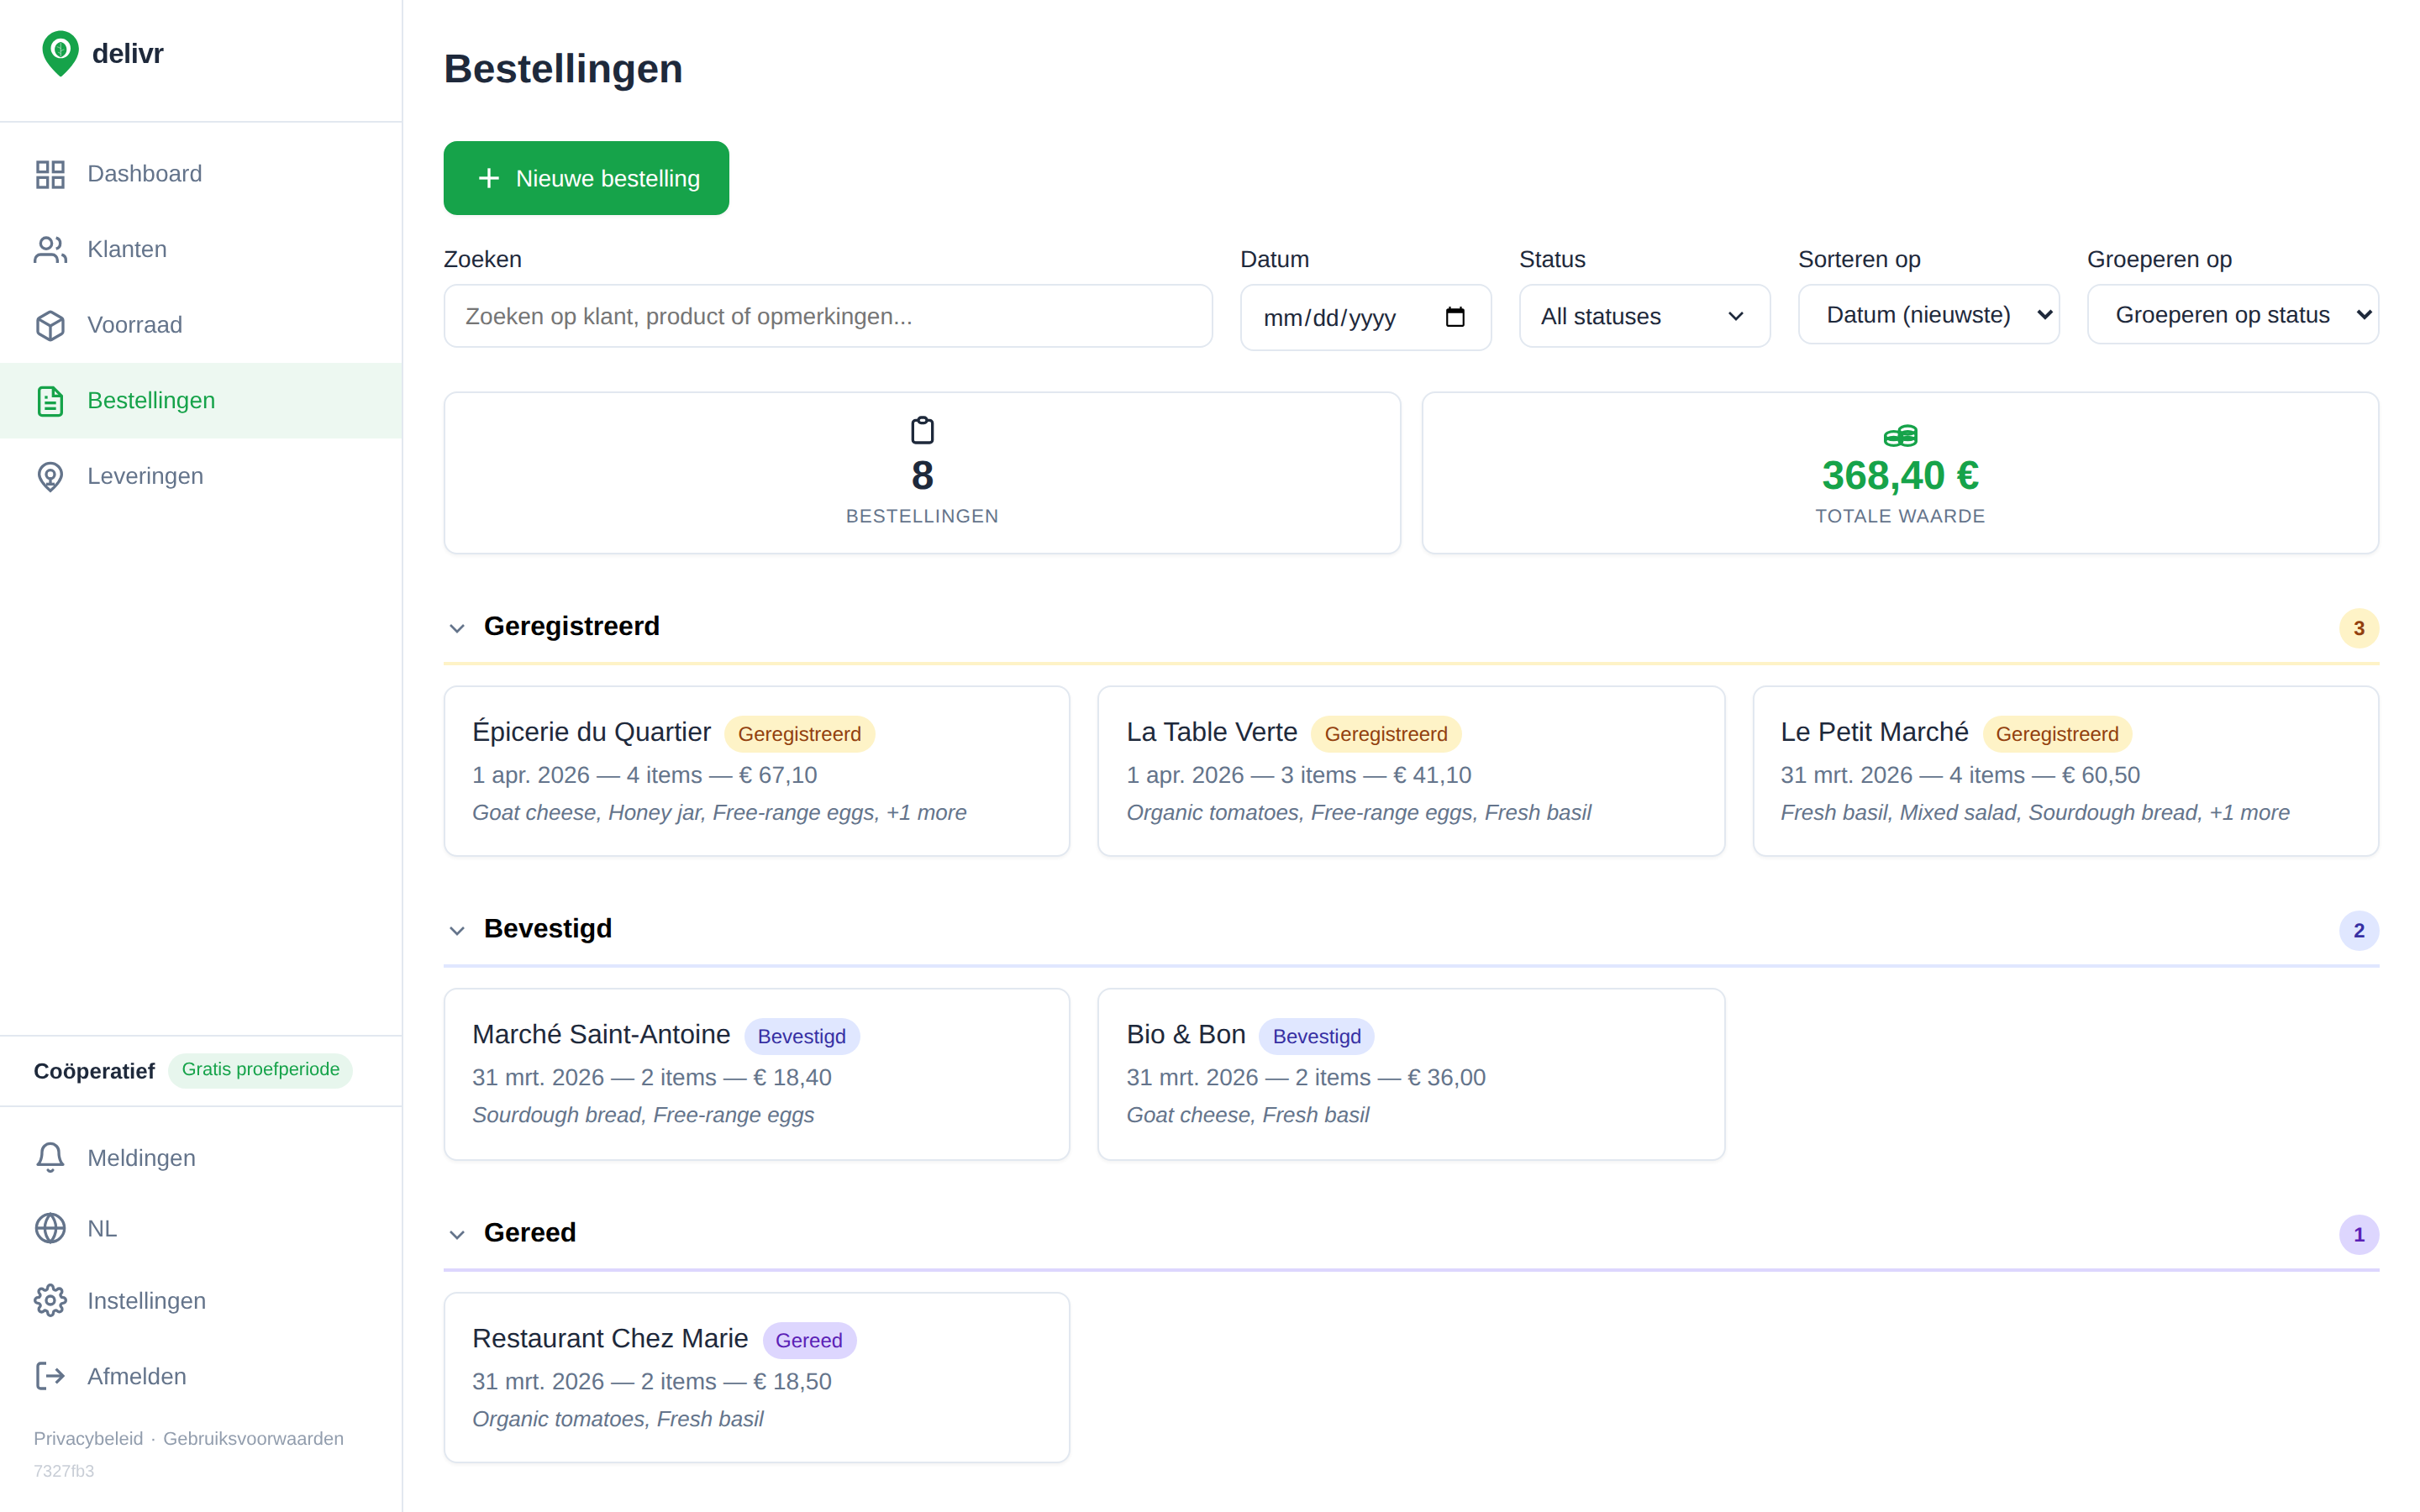Click the version text 7327fb3
Screen dimensions: 2420x1512
64,1471
